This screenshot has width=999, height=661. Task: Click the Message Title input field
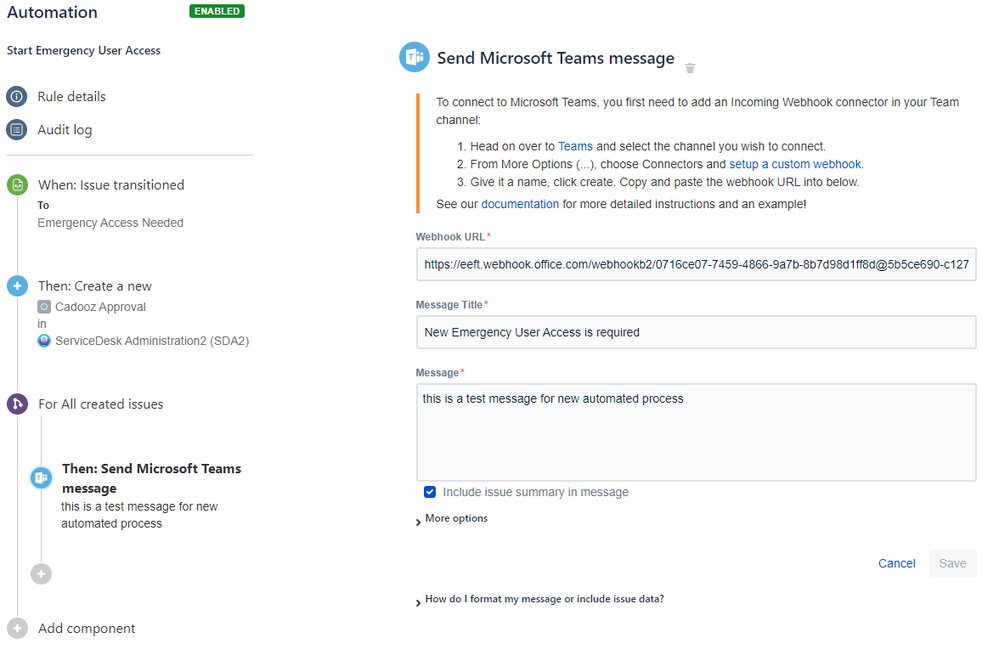click(x=696, y=332)
